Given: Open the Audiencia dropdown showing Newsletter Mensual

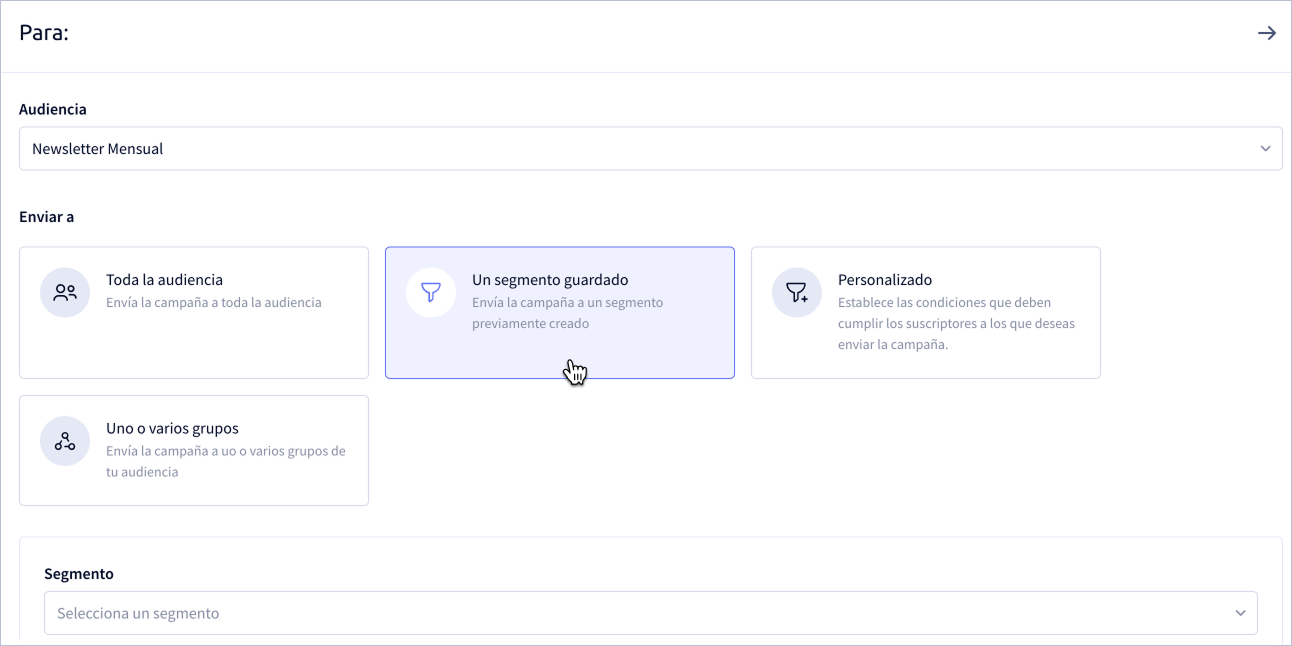Looking at the screenshot, I should pyautogui.click(x=651, y=148).
